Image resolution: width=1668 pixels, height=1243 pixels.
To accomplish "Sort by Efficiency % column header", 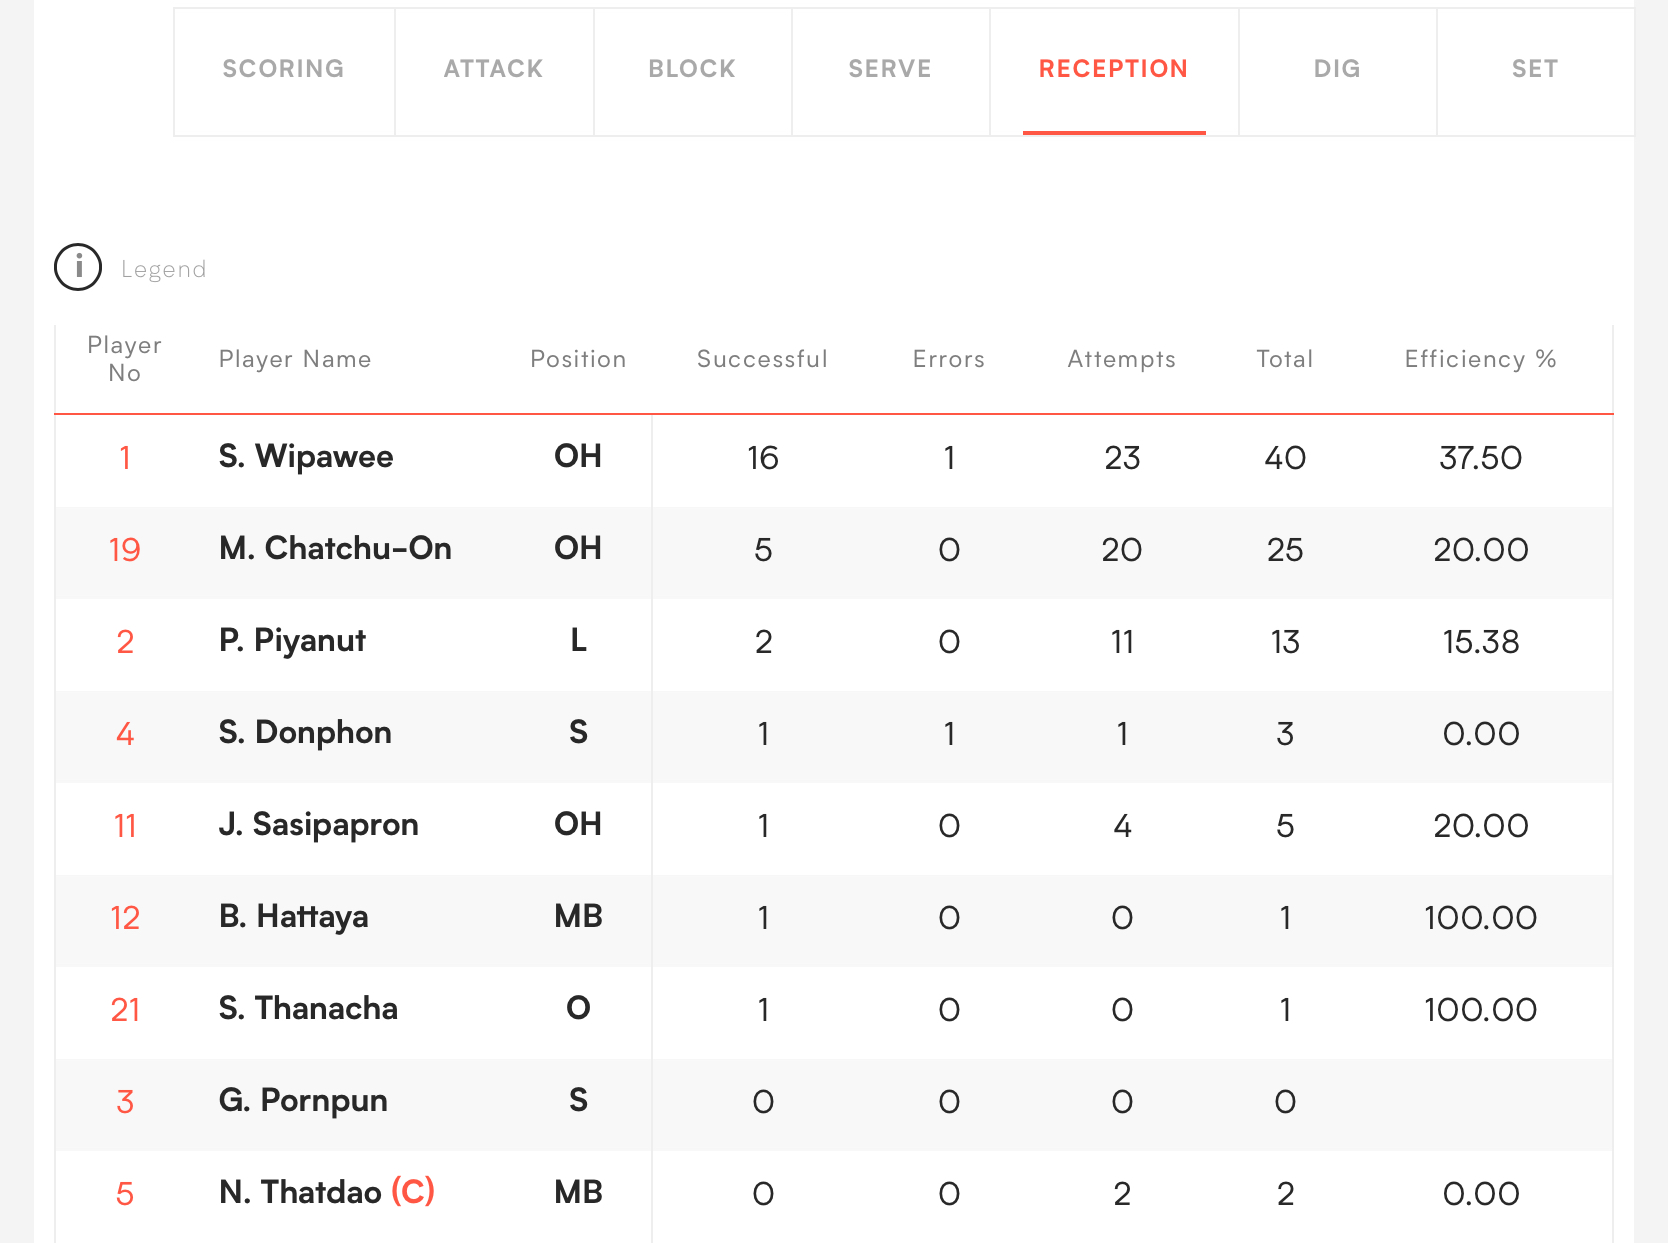I will pyautogui.click(x=1480, y=359).
